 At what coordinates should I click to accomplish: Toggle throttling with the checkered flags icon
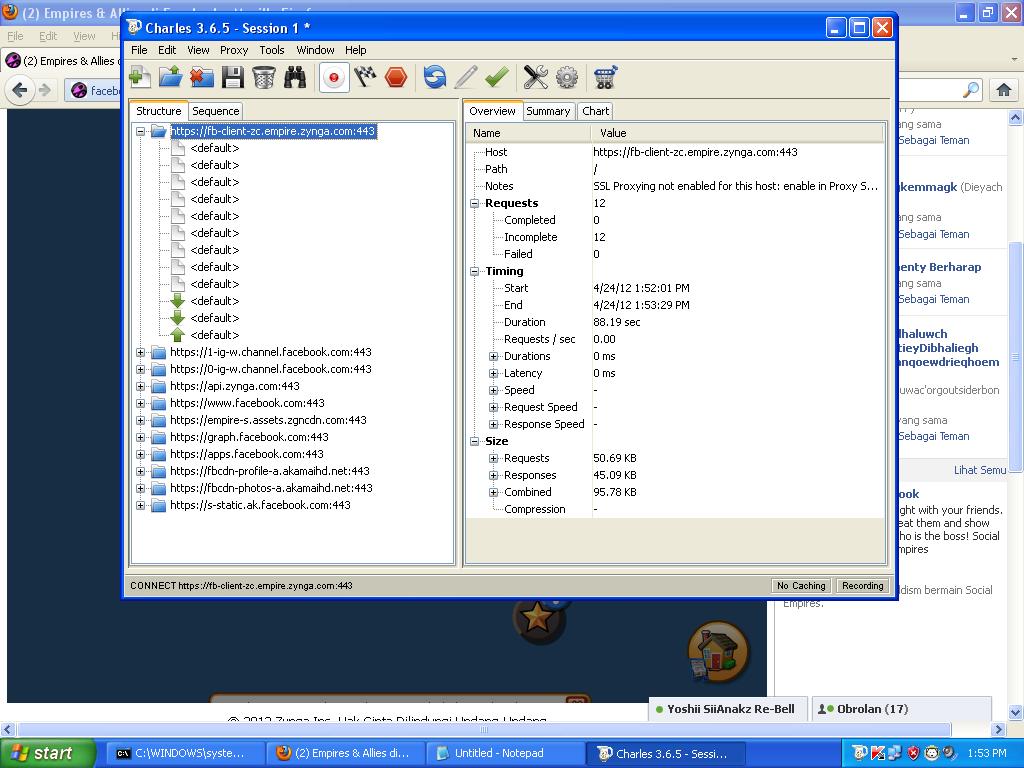[365, 78]
